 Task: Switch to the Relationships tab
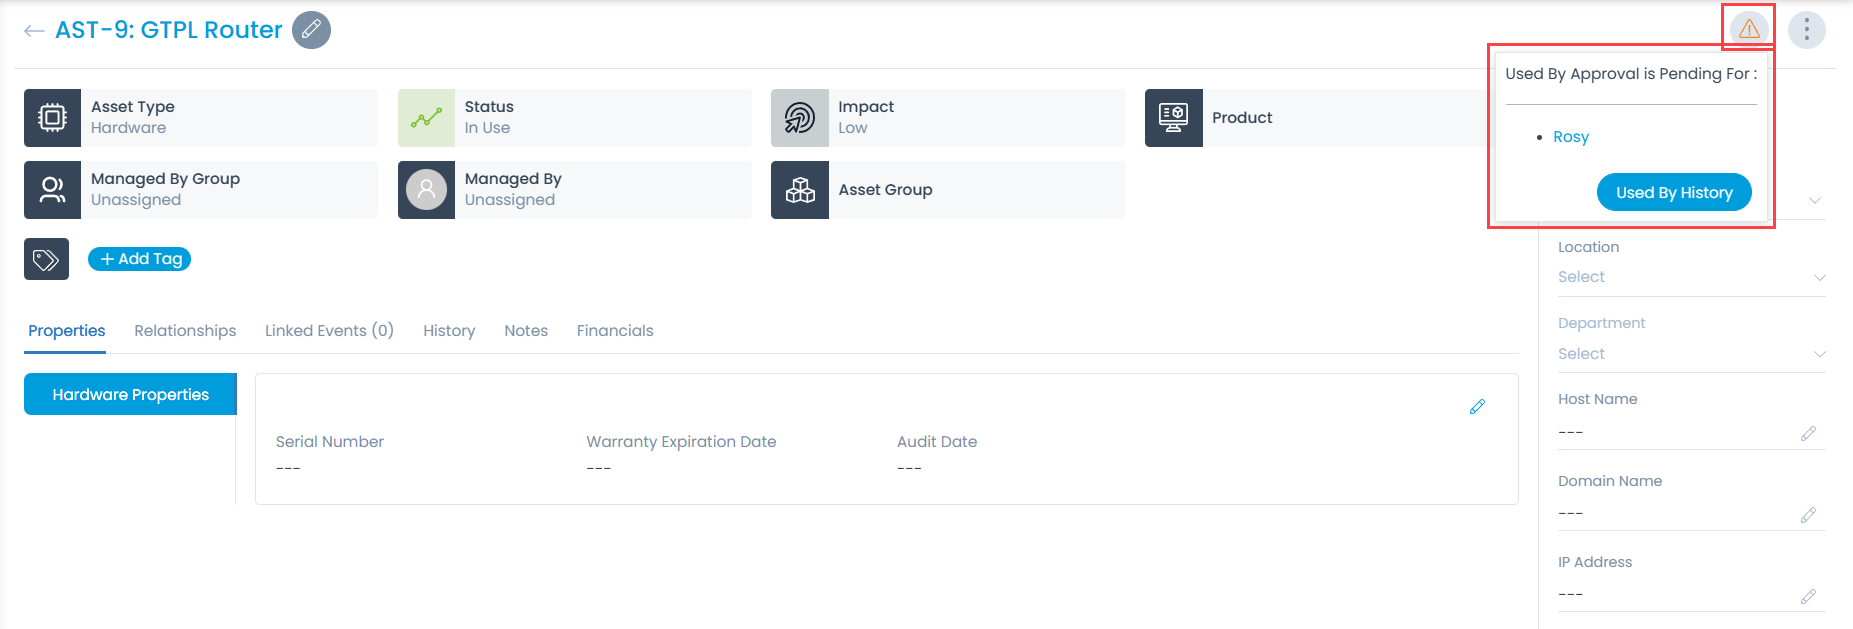click(x=185, y=331)
